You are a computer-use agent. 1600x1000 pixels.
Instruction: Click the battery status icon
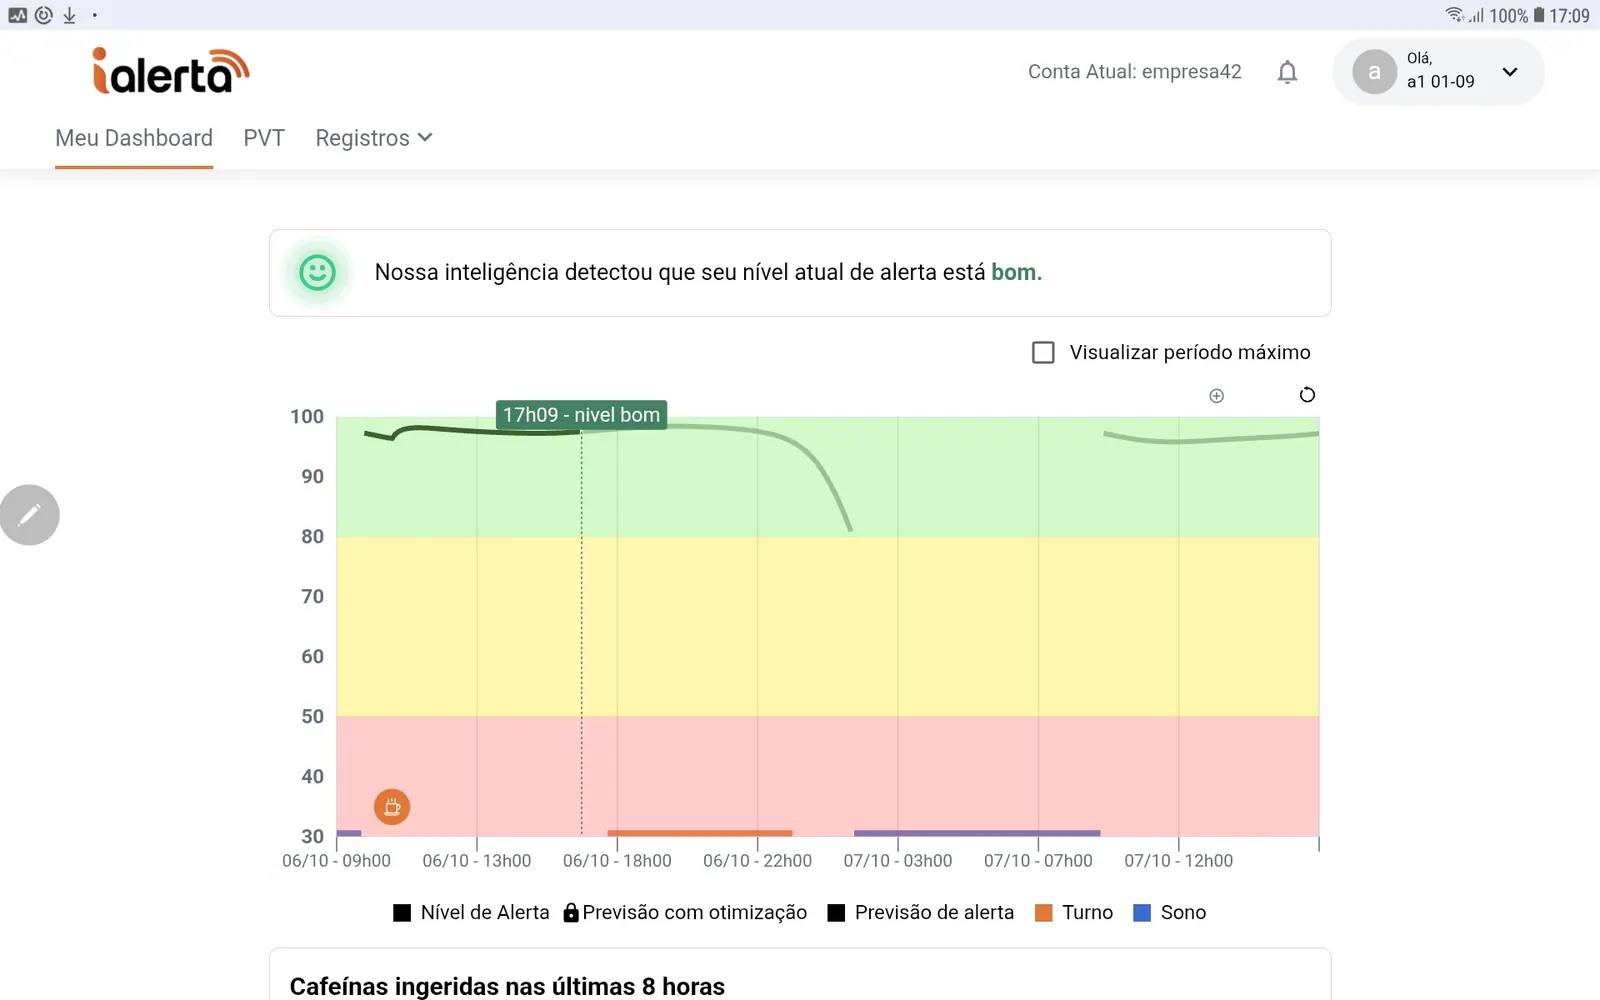pos(1539,15)
